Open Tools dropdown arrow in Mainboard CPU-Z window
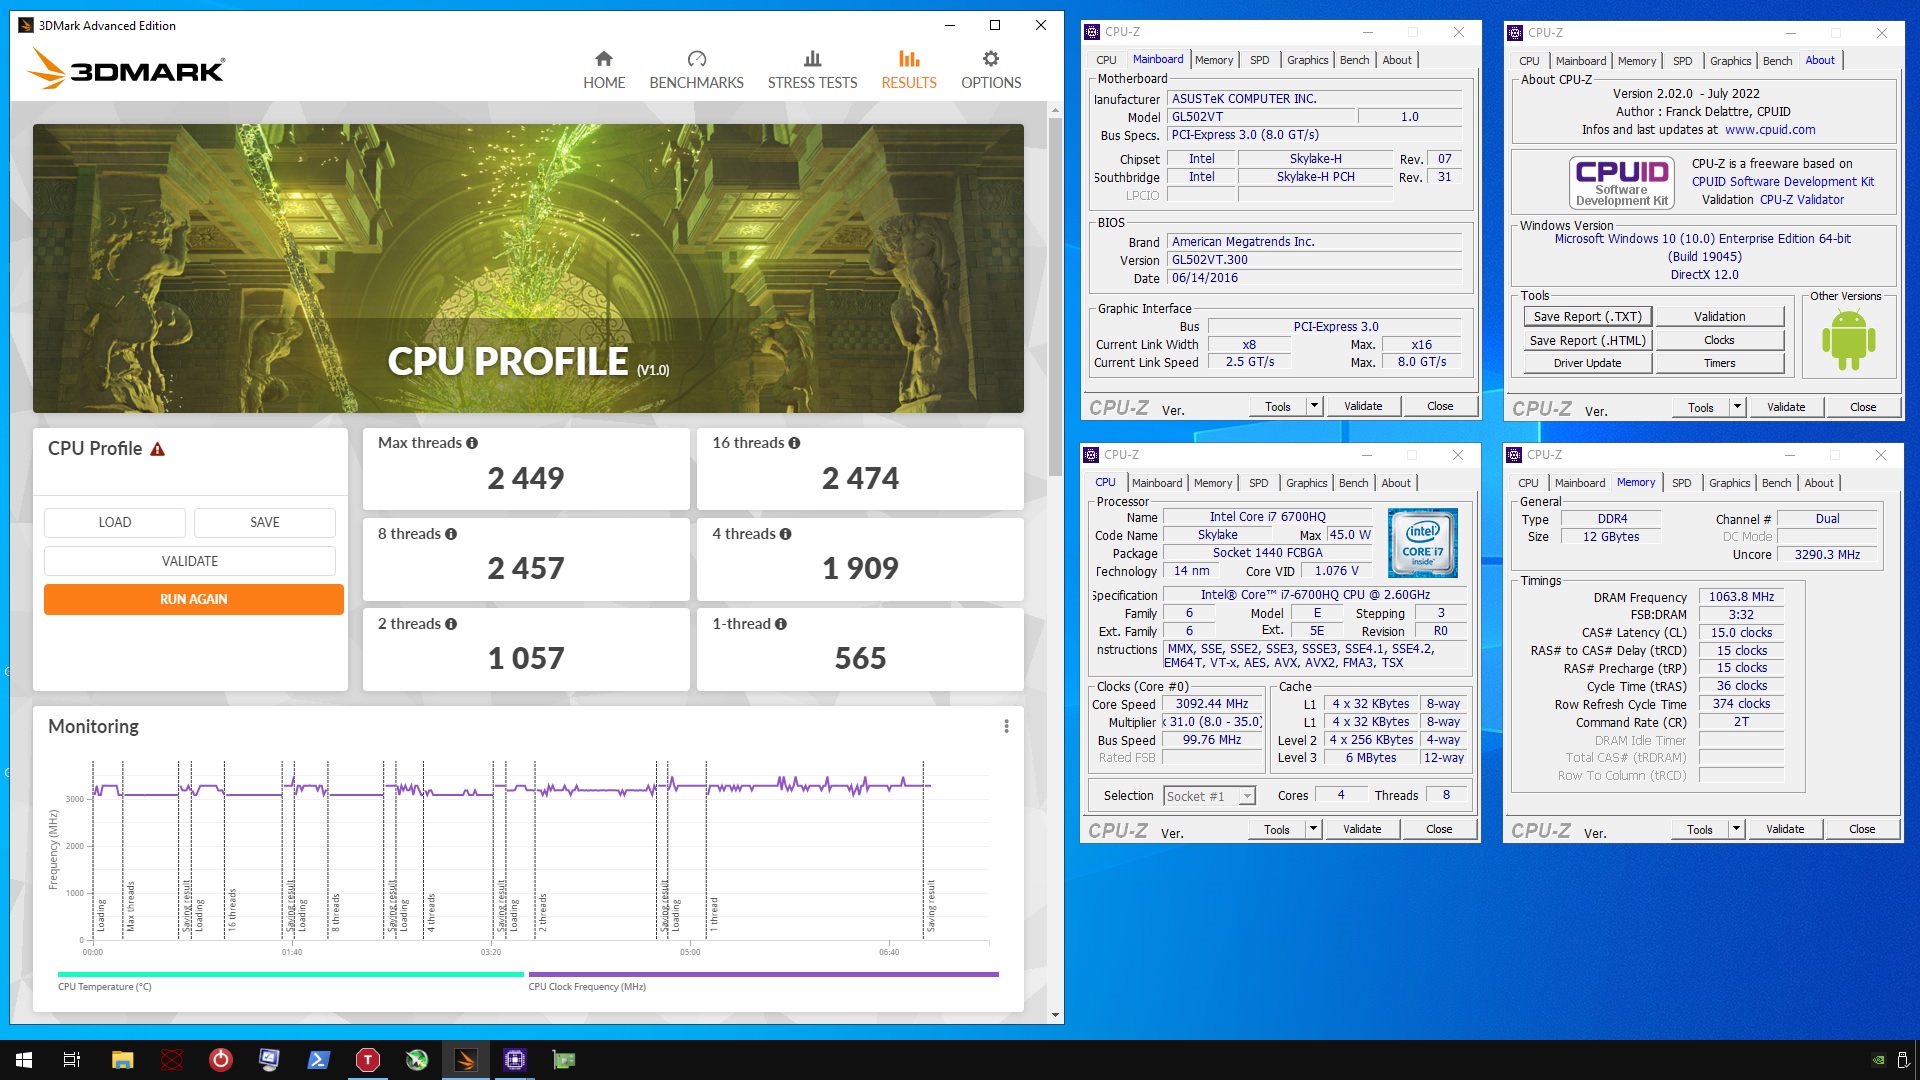The image size is (1920, 1080). (x=1314, y=406)
